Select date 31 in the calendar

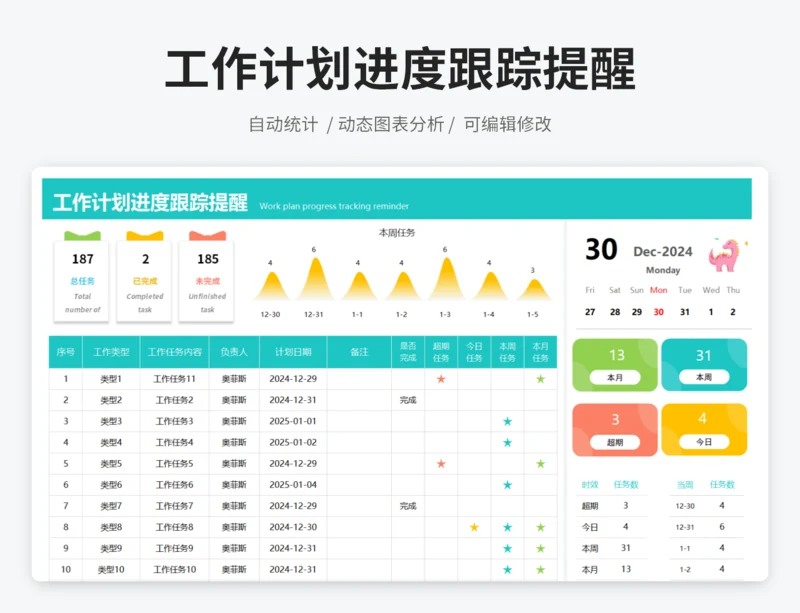(683, 312)
